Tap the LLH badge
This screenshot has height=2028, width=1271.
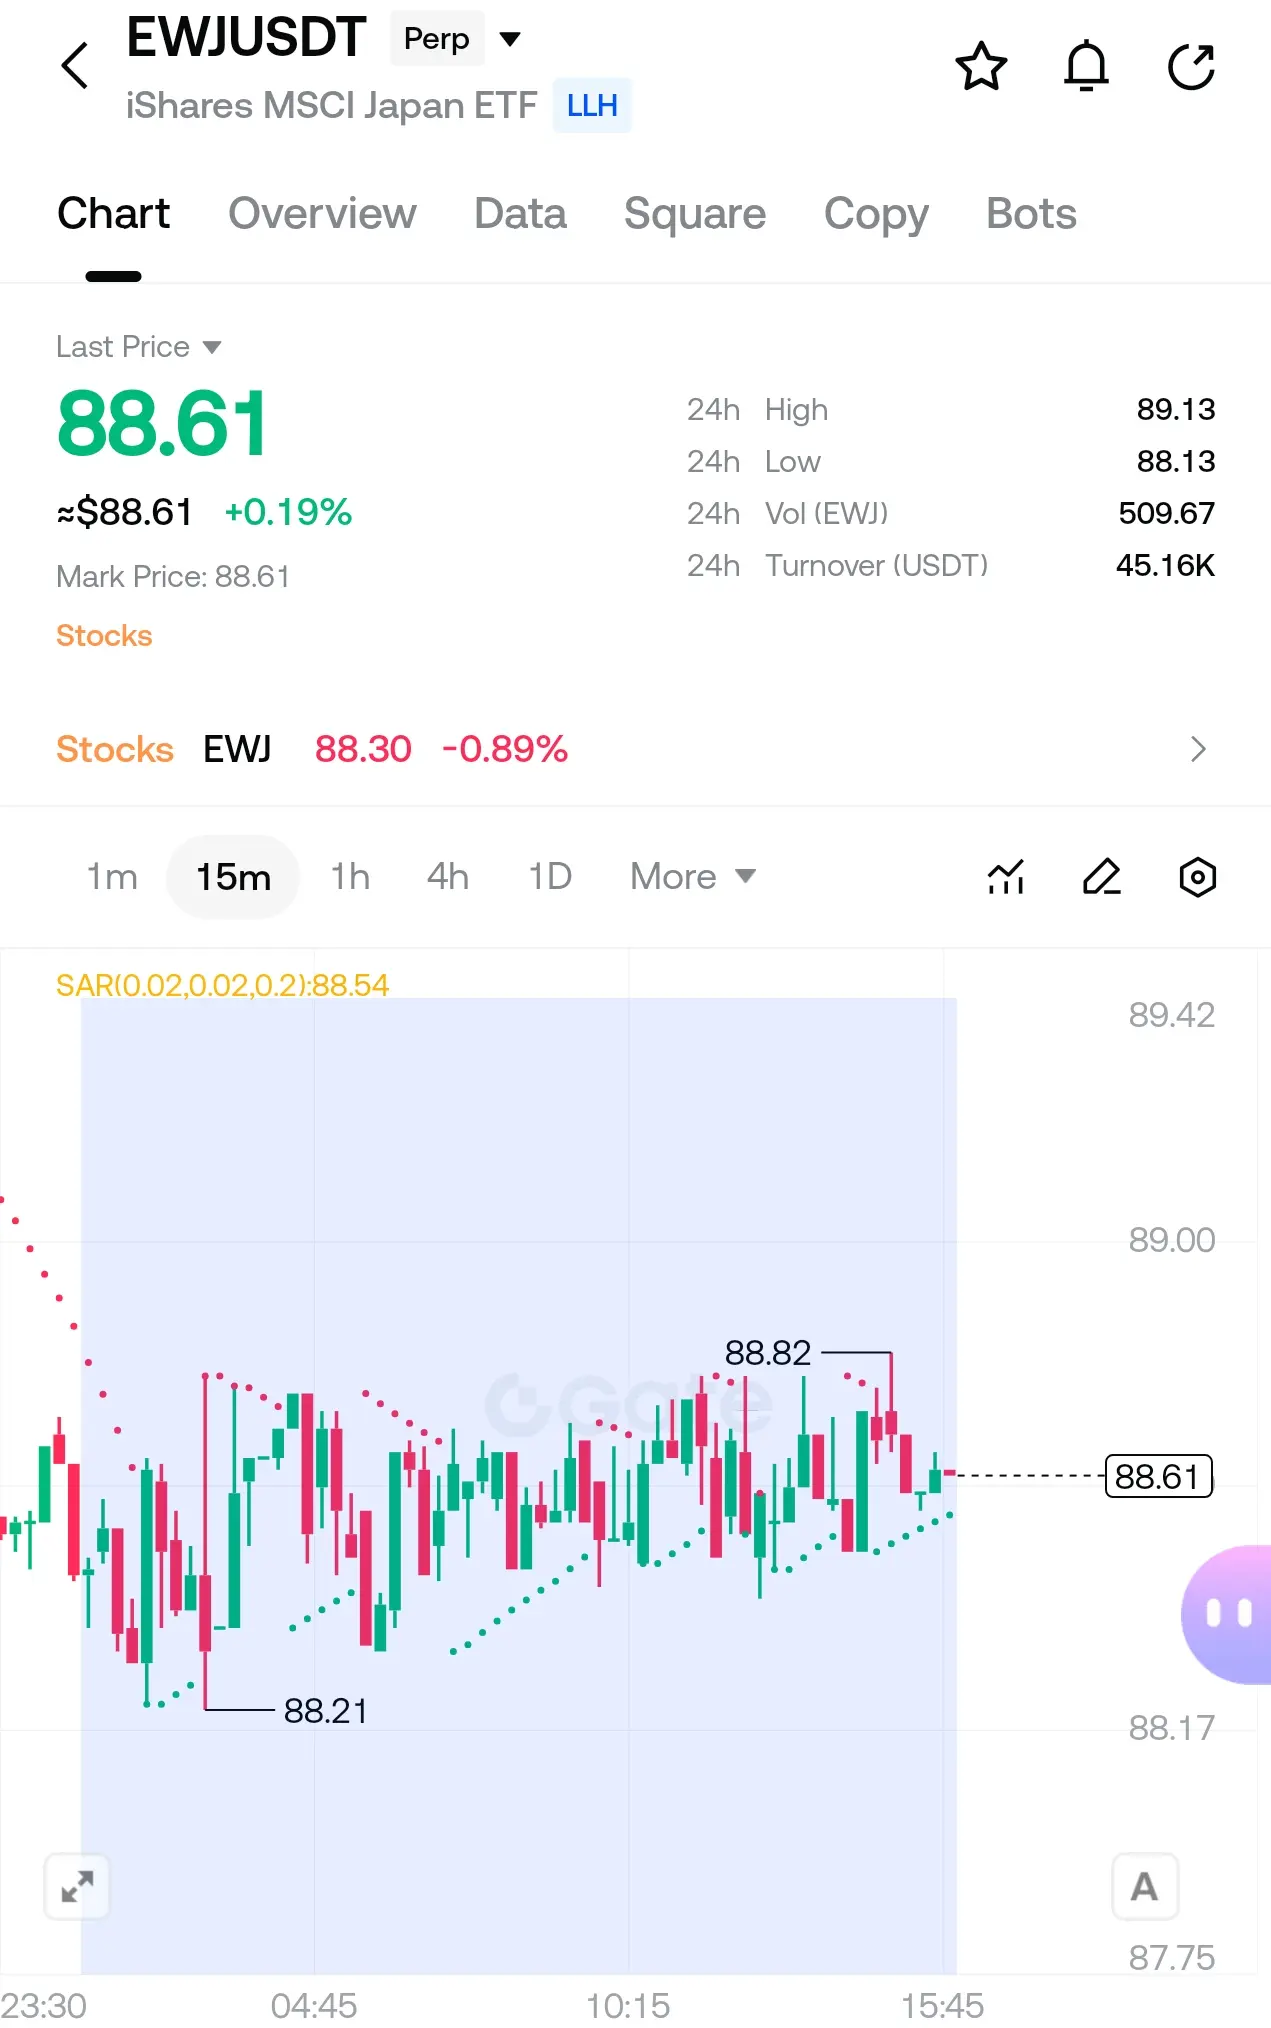tap(592, 105)
